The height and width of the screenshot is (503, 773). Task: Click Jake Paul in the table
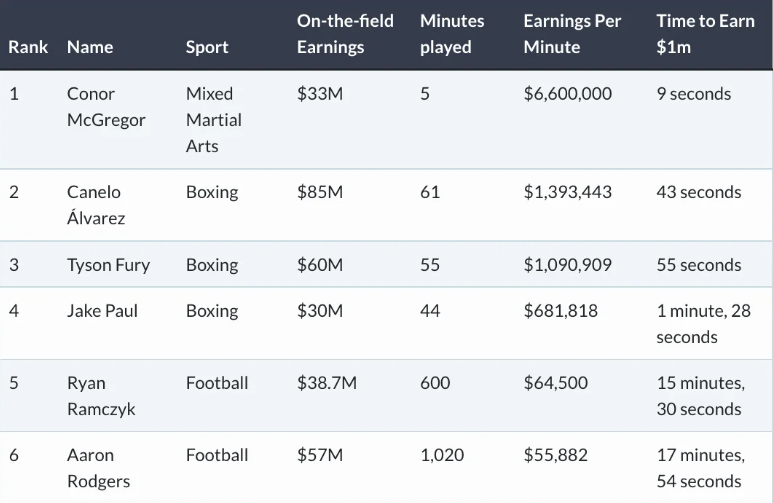click(102, 311)
